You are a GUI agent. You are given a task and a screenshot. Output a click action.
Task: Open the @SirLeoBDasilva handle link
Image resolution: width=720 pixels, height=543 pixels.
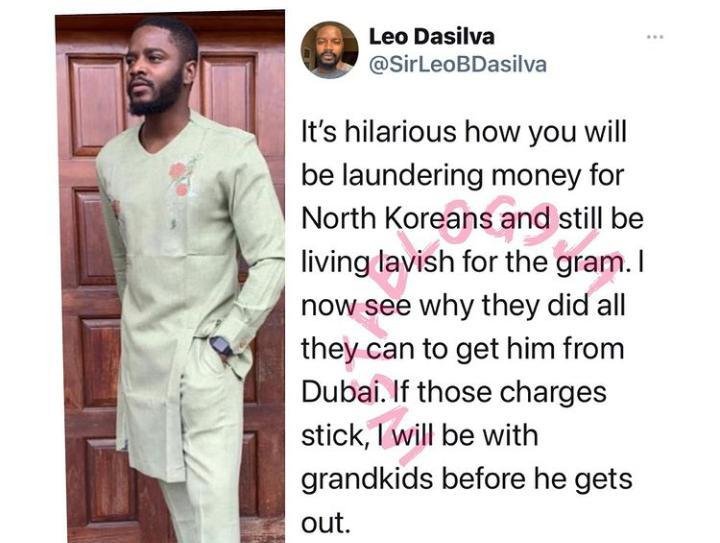[458, 65]
